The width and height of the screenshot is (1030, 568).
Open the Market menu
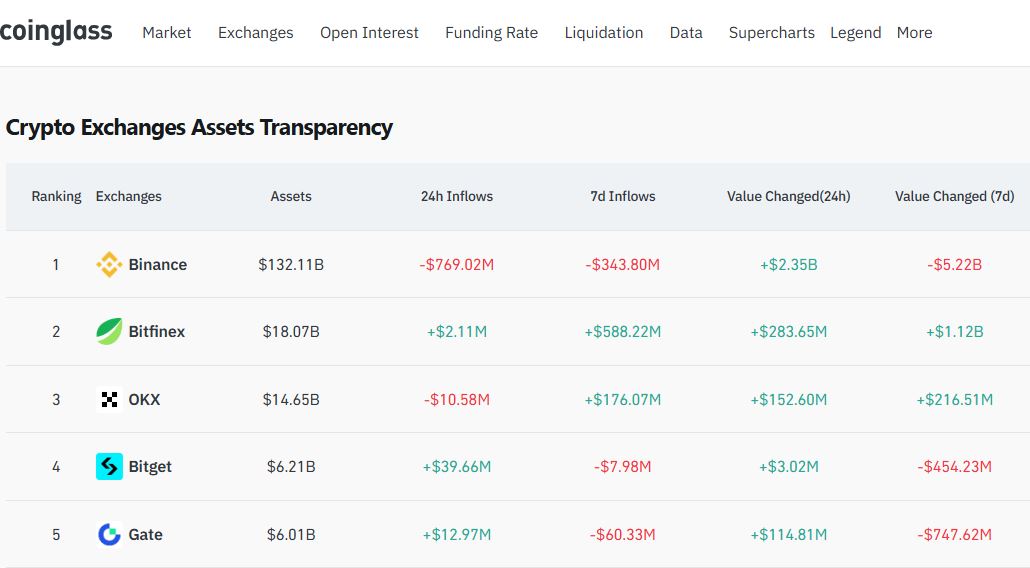click(x=166, y=33)
